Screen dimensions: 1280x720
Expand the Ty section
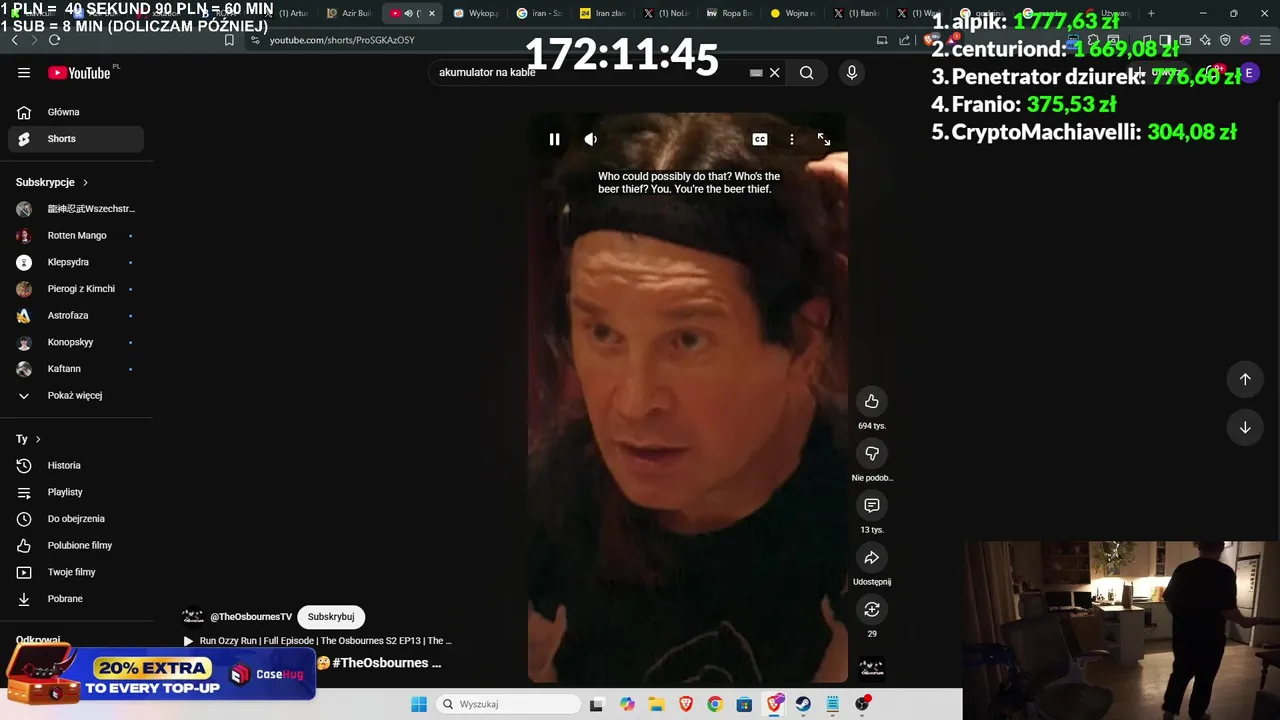click(28, 439)
